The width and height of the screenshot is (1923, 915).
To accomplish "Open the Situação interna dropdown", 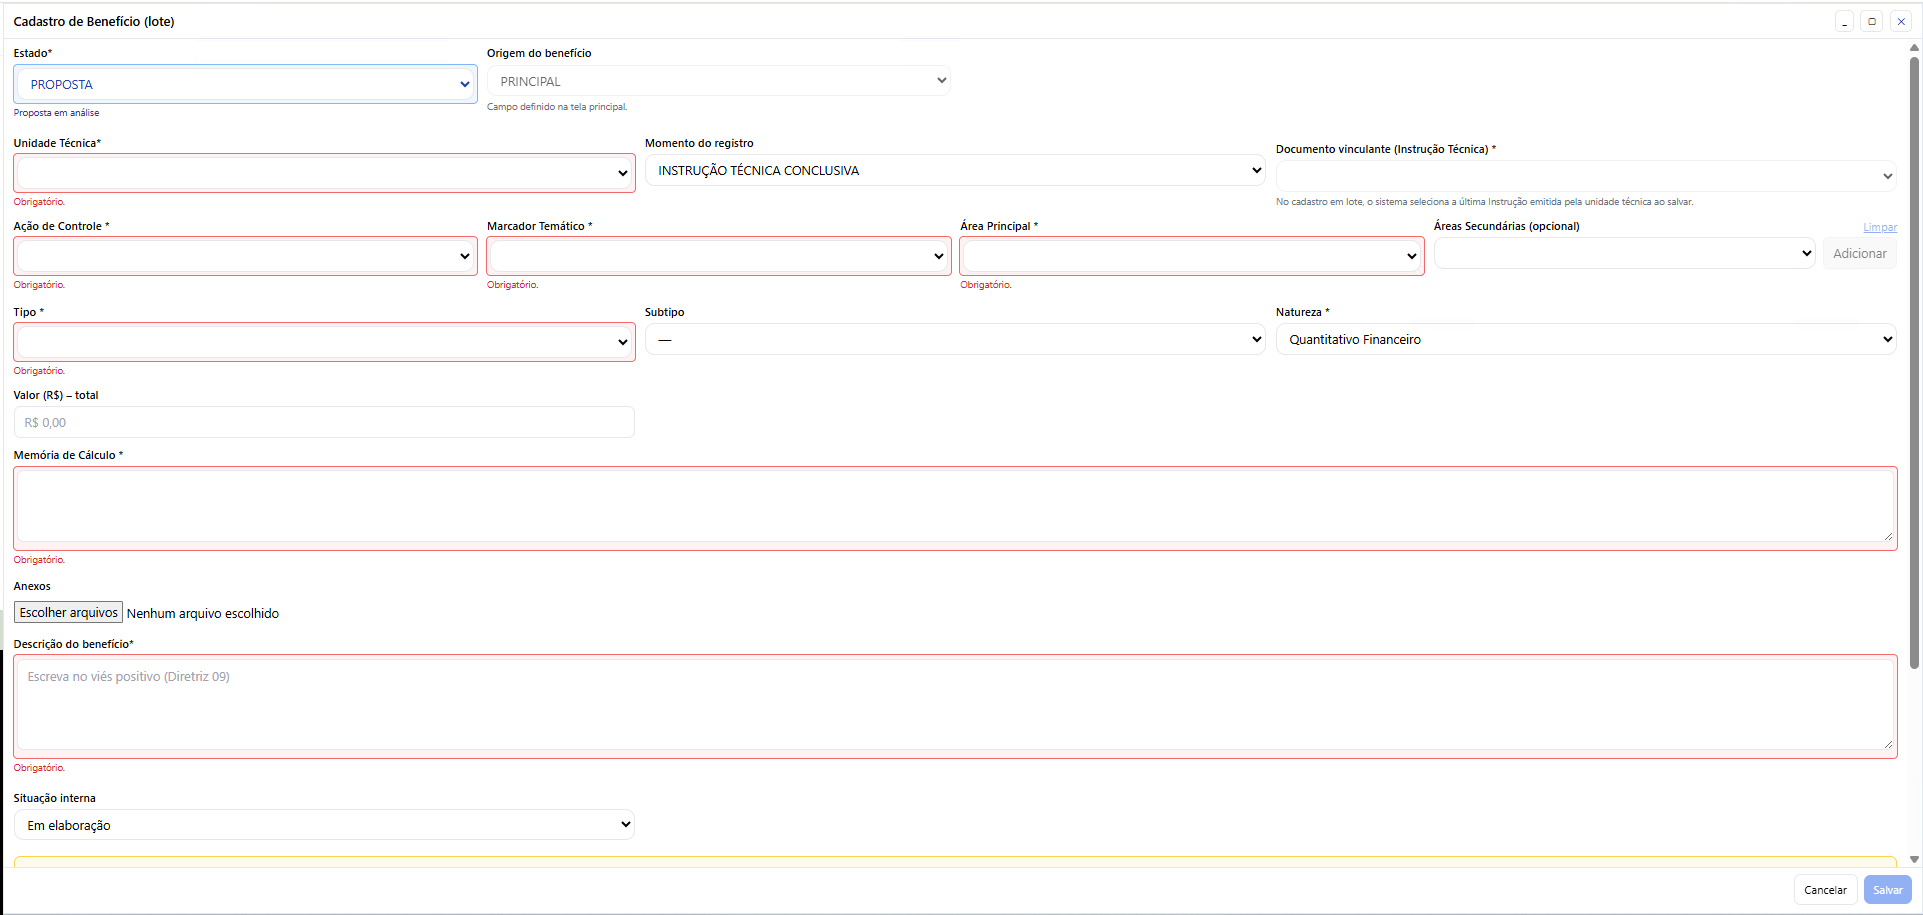I will coord(324,825).
